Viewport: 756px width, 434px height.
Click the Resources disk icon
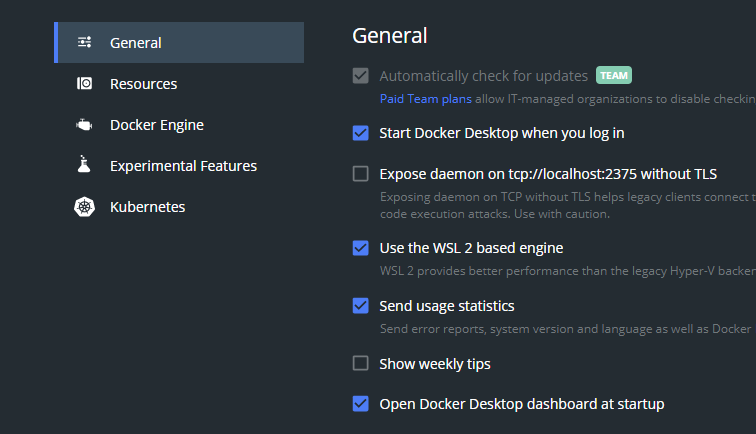point(84,83)
